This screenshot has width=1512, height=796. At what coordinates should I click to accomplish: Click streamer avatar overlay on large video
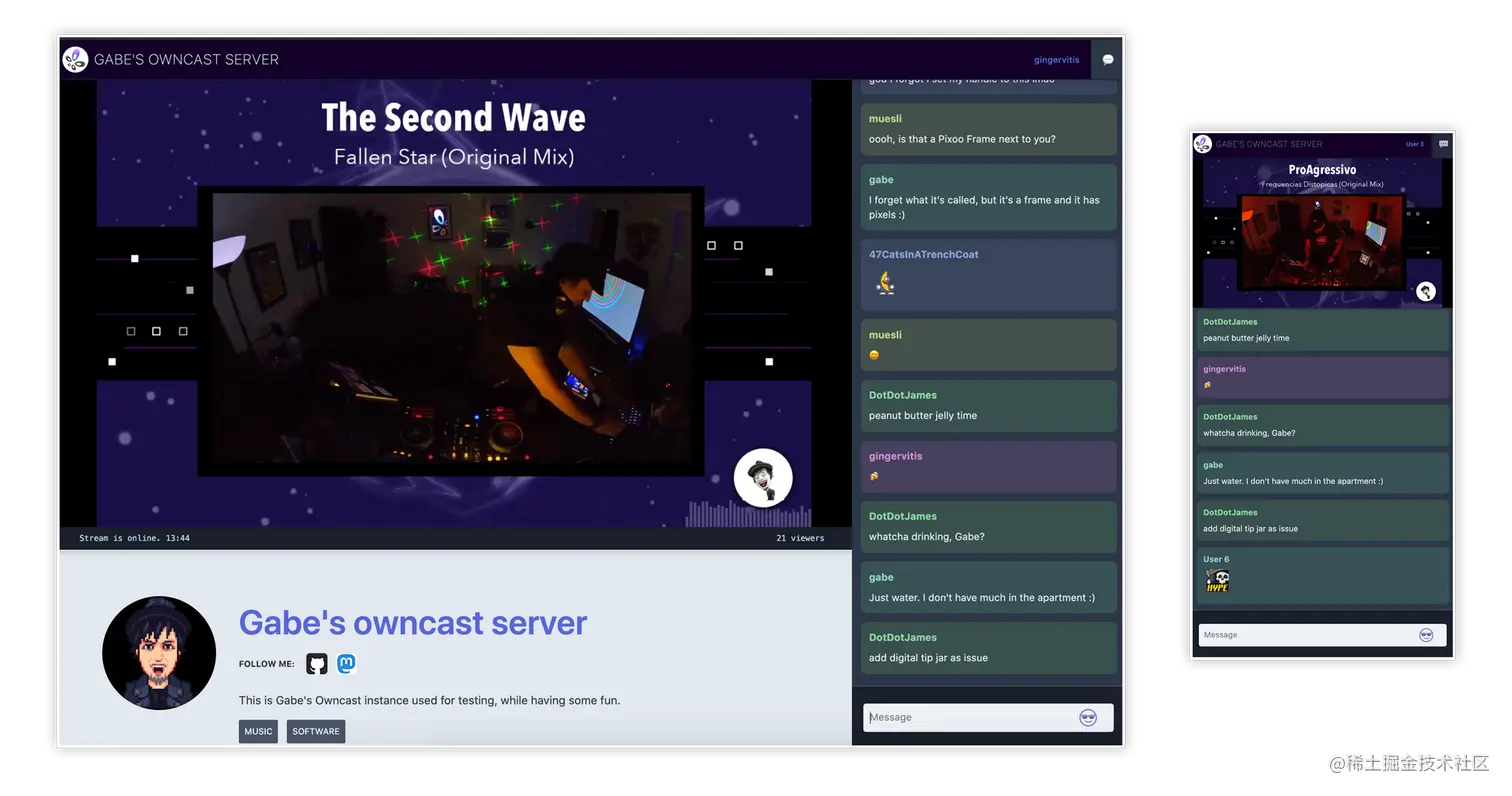pos(763,478)
